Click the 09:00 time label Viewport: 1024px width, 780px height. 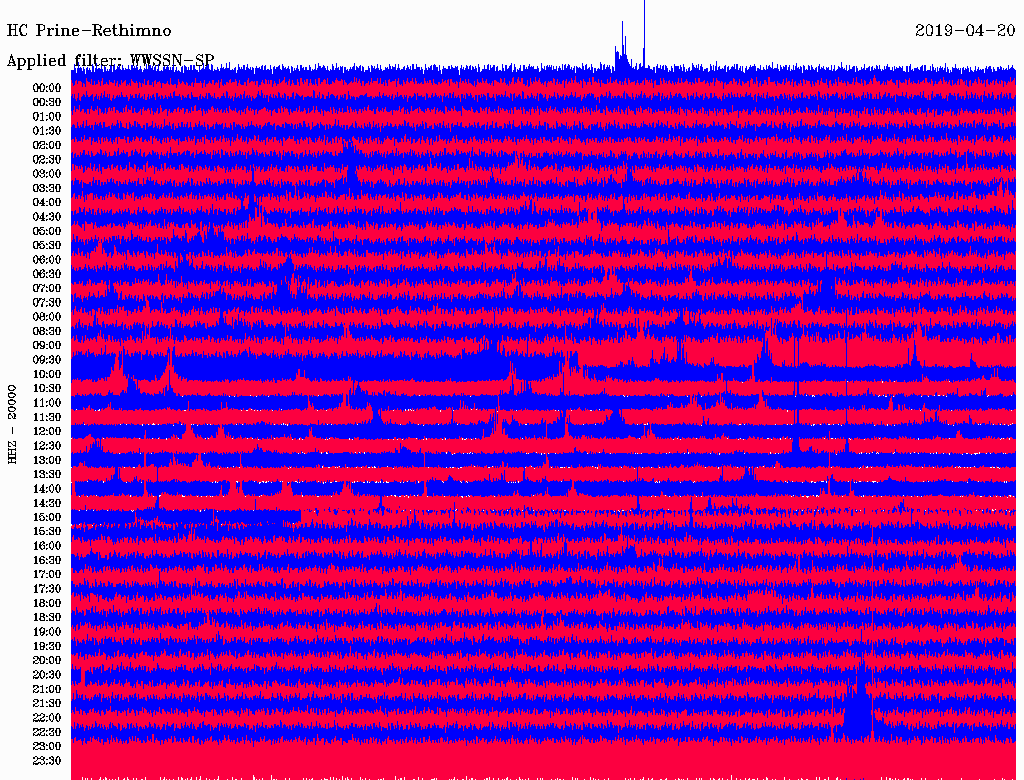(47, 346)
